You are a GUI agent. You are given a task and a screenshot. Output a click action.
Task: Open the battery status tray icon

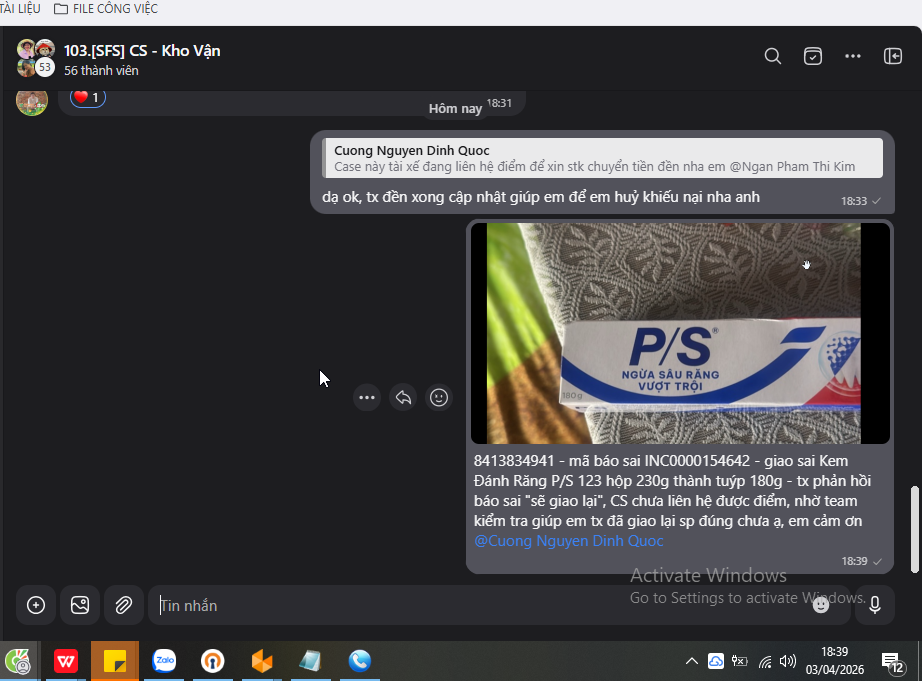pos(740,661)
